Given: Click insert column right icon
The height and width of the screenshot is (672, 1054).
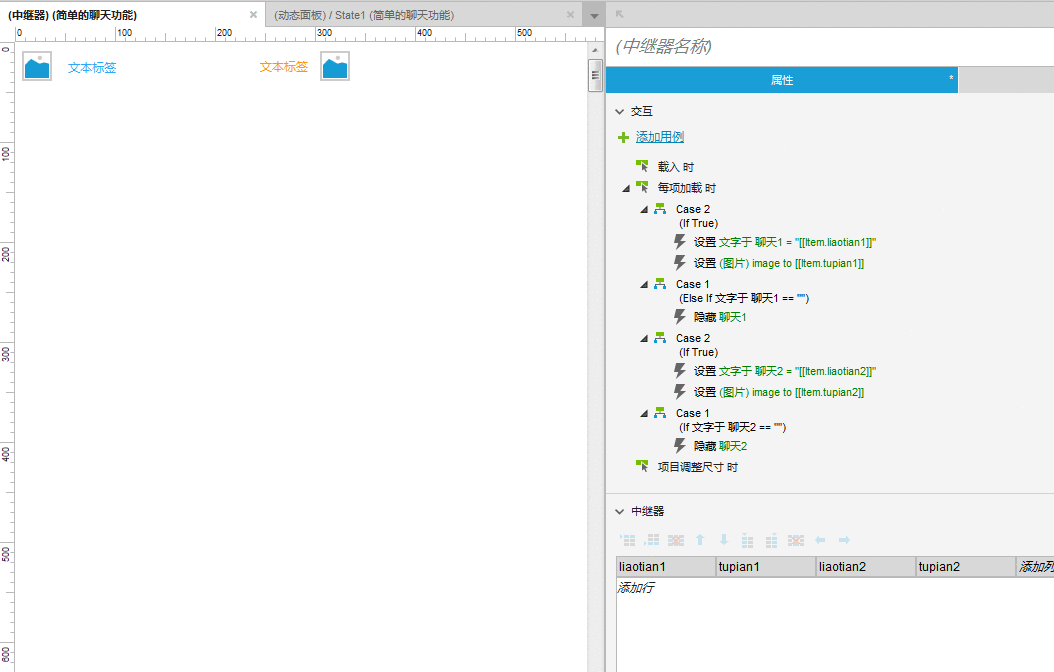Looking at the screenshot, I should tap(772, 540).
